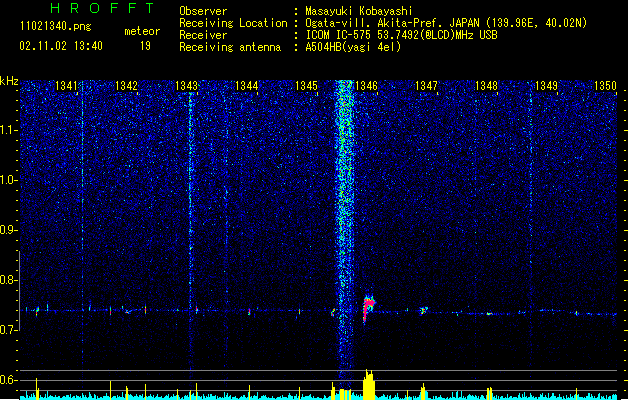Click the 1344 time marker
The height and width of the screenshot is (400, 629).
[x=246, y=86]
